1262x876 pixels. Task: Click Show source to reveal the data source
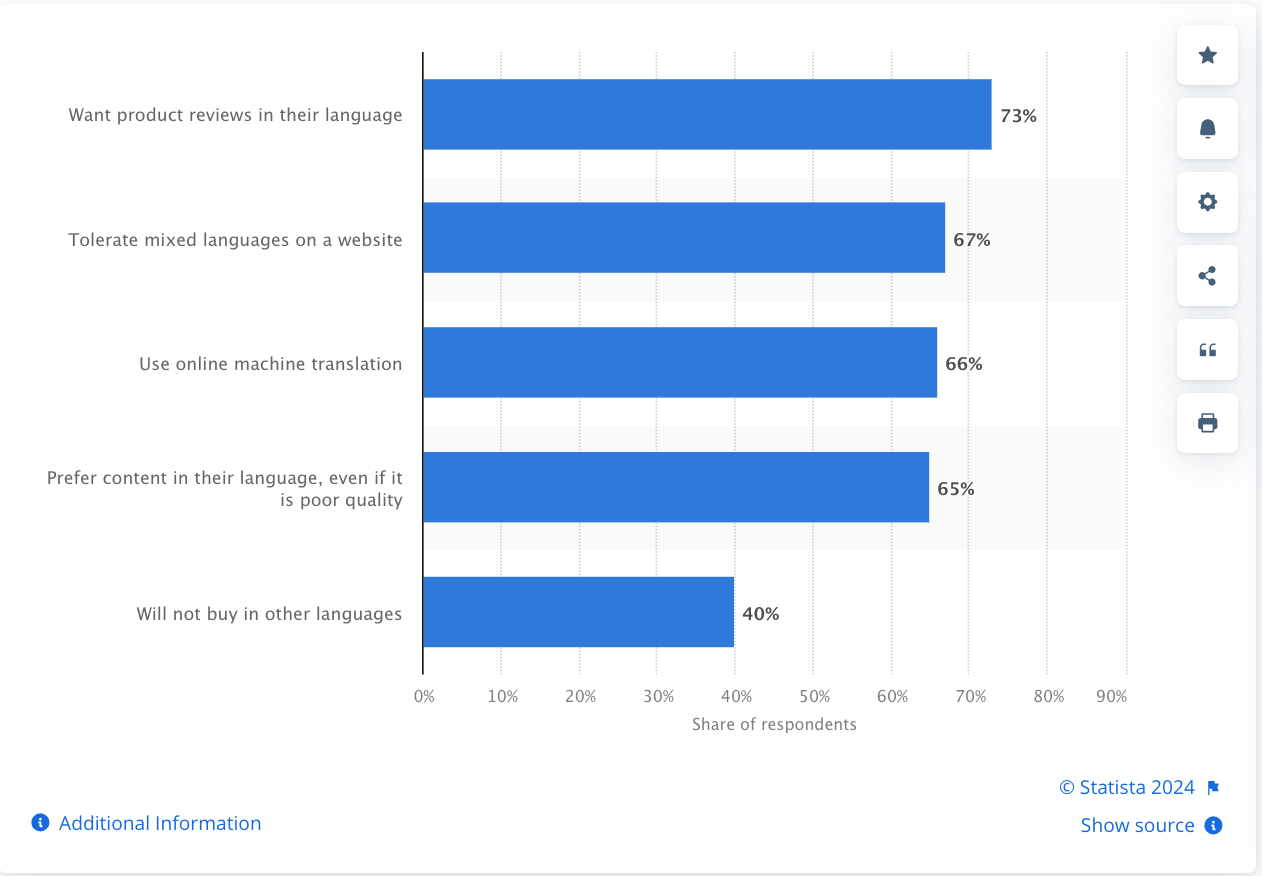[x=1138, y=825]
